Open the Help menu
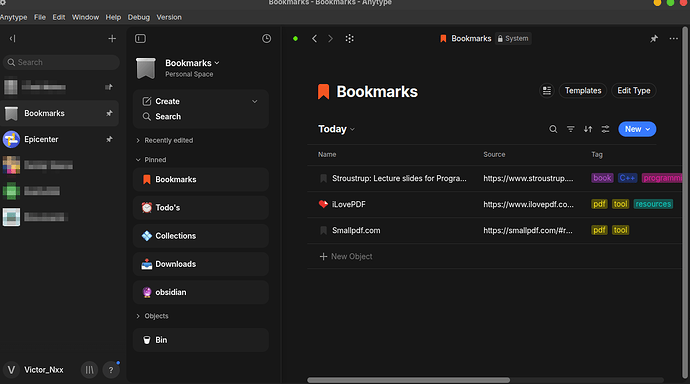This screenshot has height=384, width=690. pyautogui.click(x=113, y=17)
